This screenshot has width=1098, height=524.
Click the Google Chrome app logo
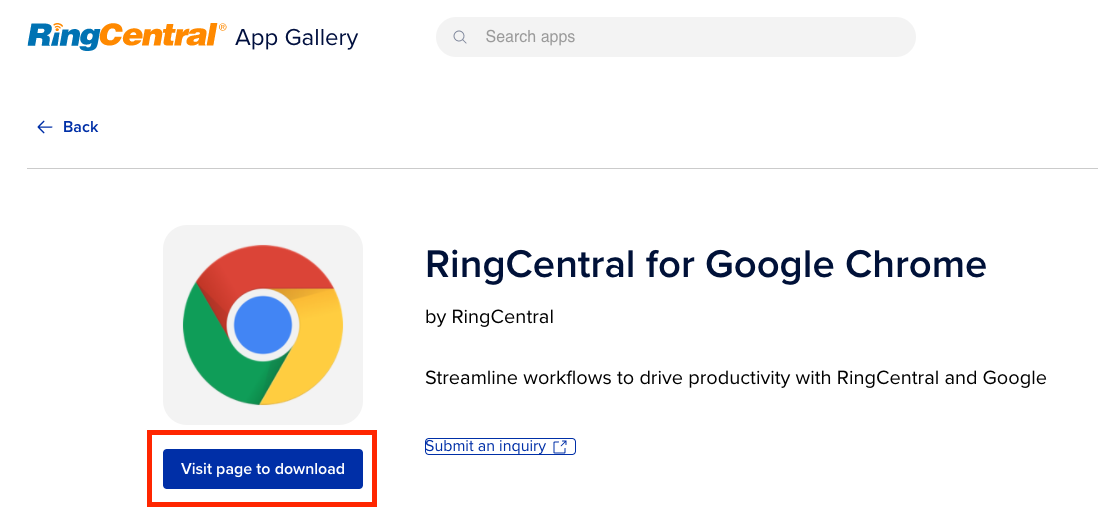point(263,325)
